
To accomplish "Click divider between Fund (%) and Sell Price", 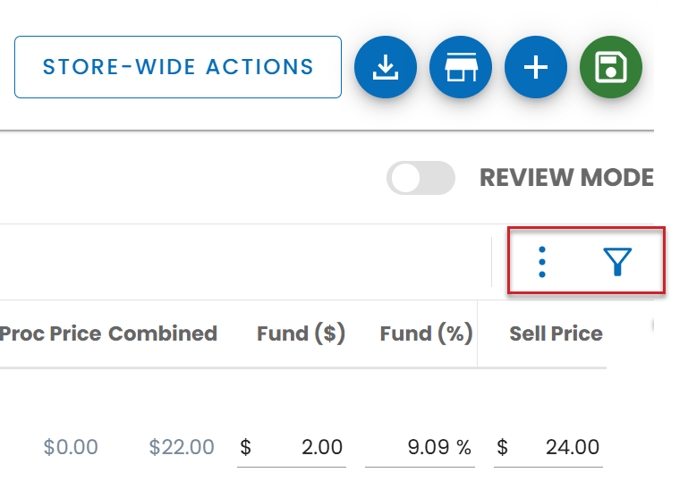I will (x=478, y=334).
